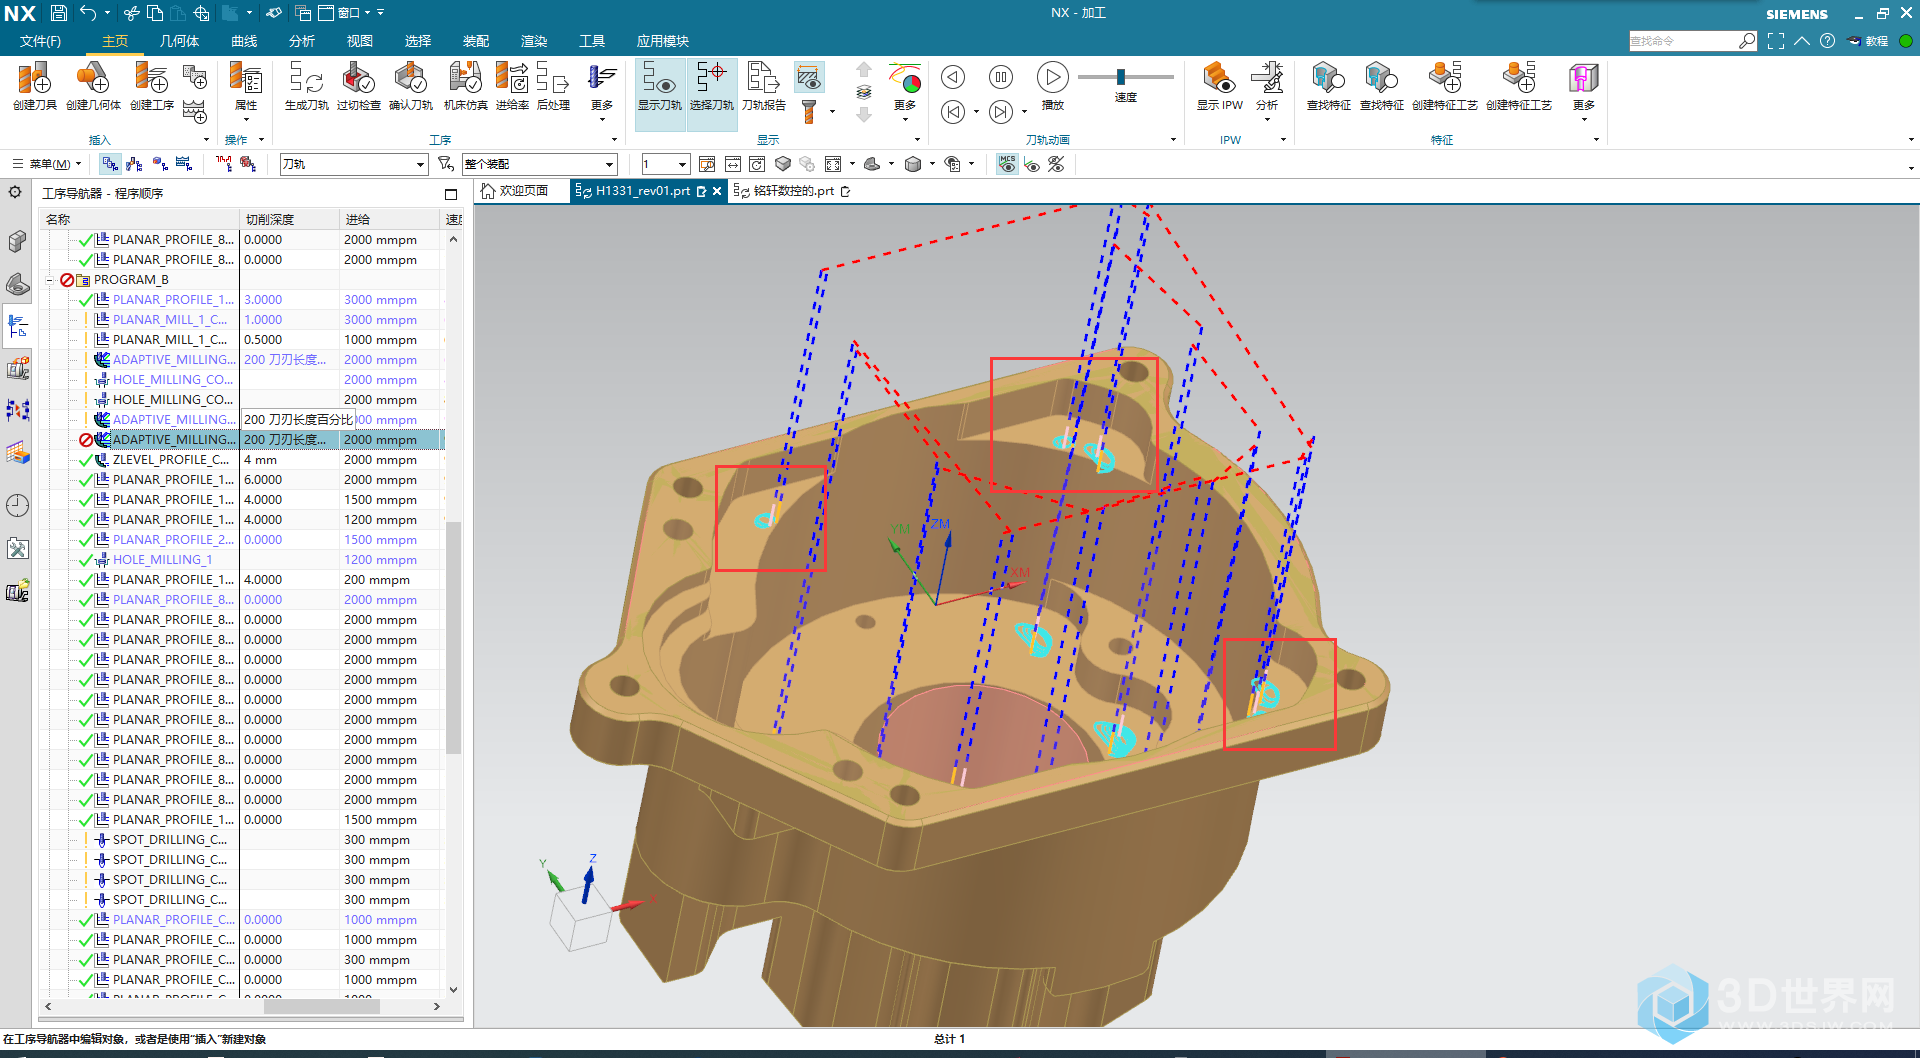1920x1058 pixels.
Task: Toggle the MCS display eye icon
Action: pos(1007,164)
